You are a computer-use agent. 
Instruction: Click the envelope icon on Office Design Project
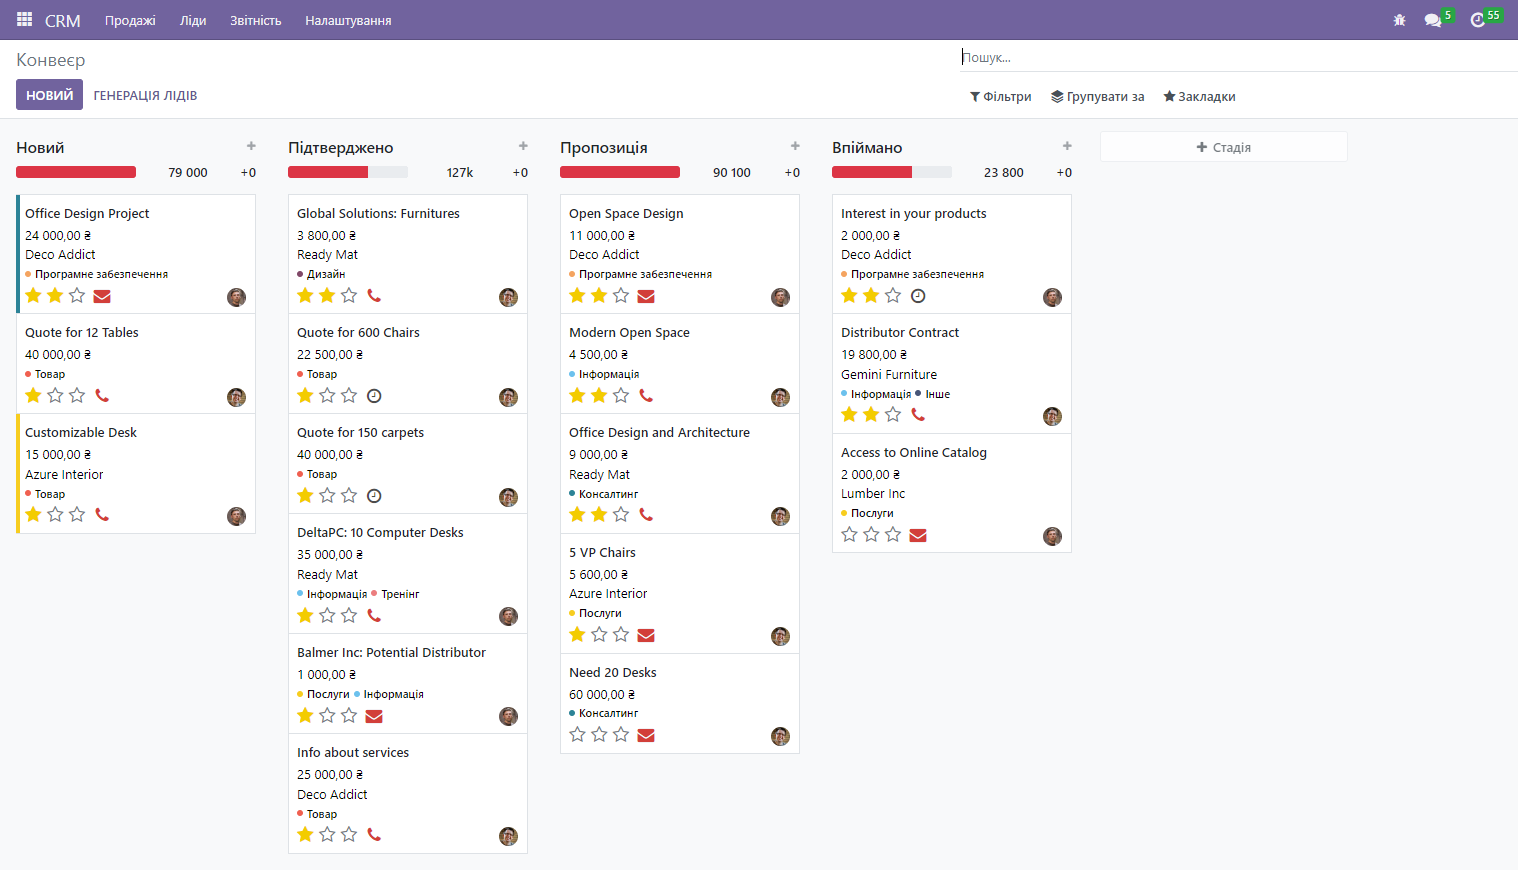(x=102, y=295)
